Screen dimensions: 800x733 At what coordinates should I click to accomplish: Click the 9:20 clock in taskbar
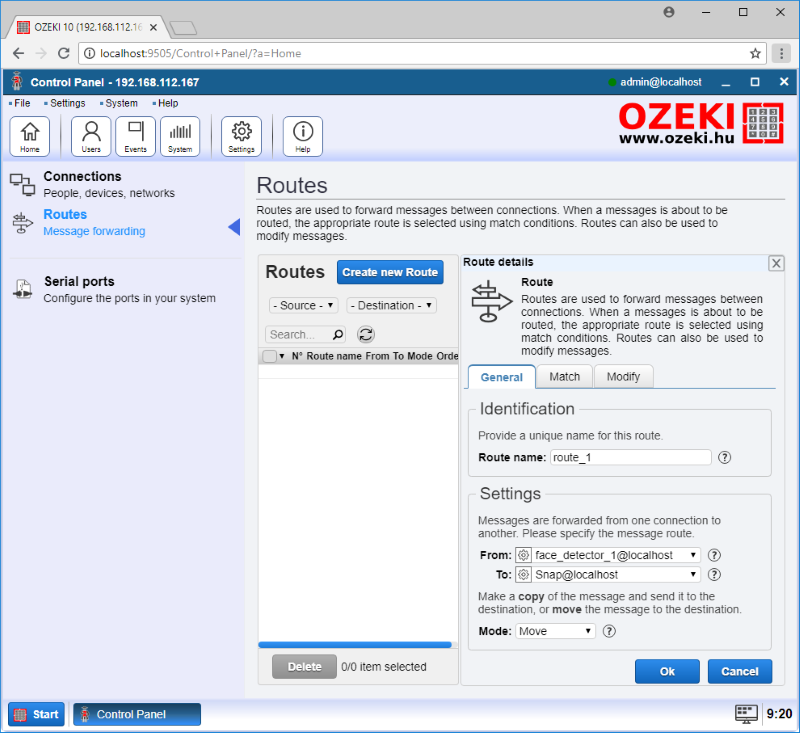coord(779,714)
